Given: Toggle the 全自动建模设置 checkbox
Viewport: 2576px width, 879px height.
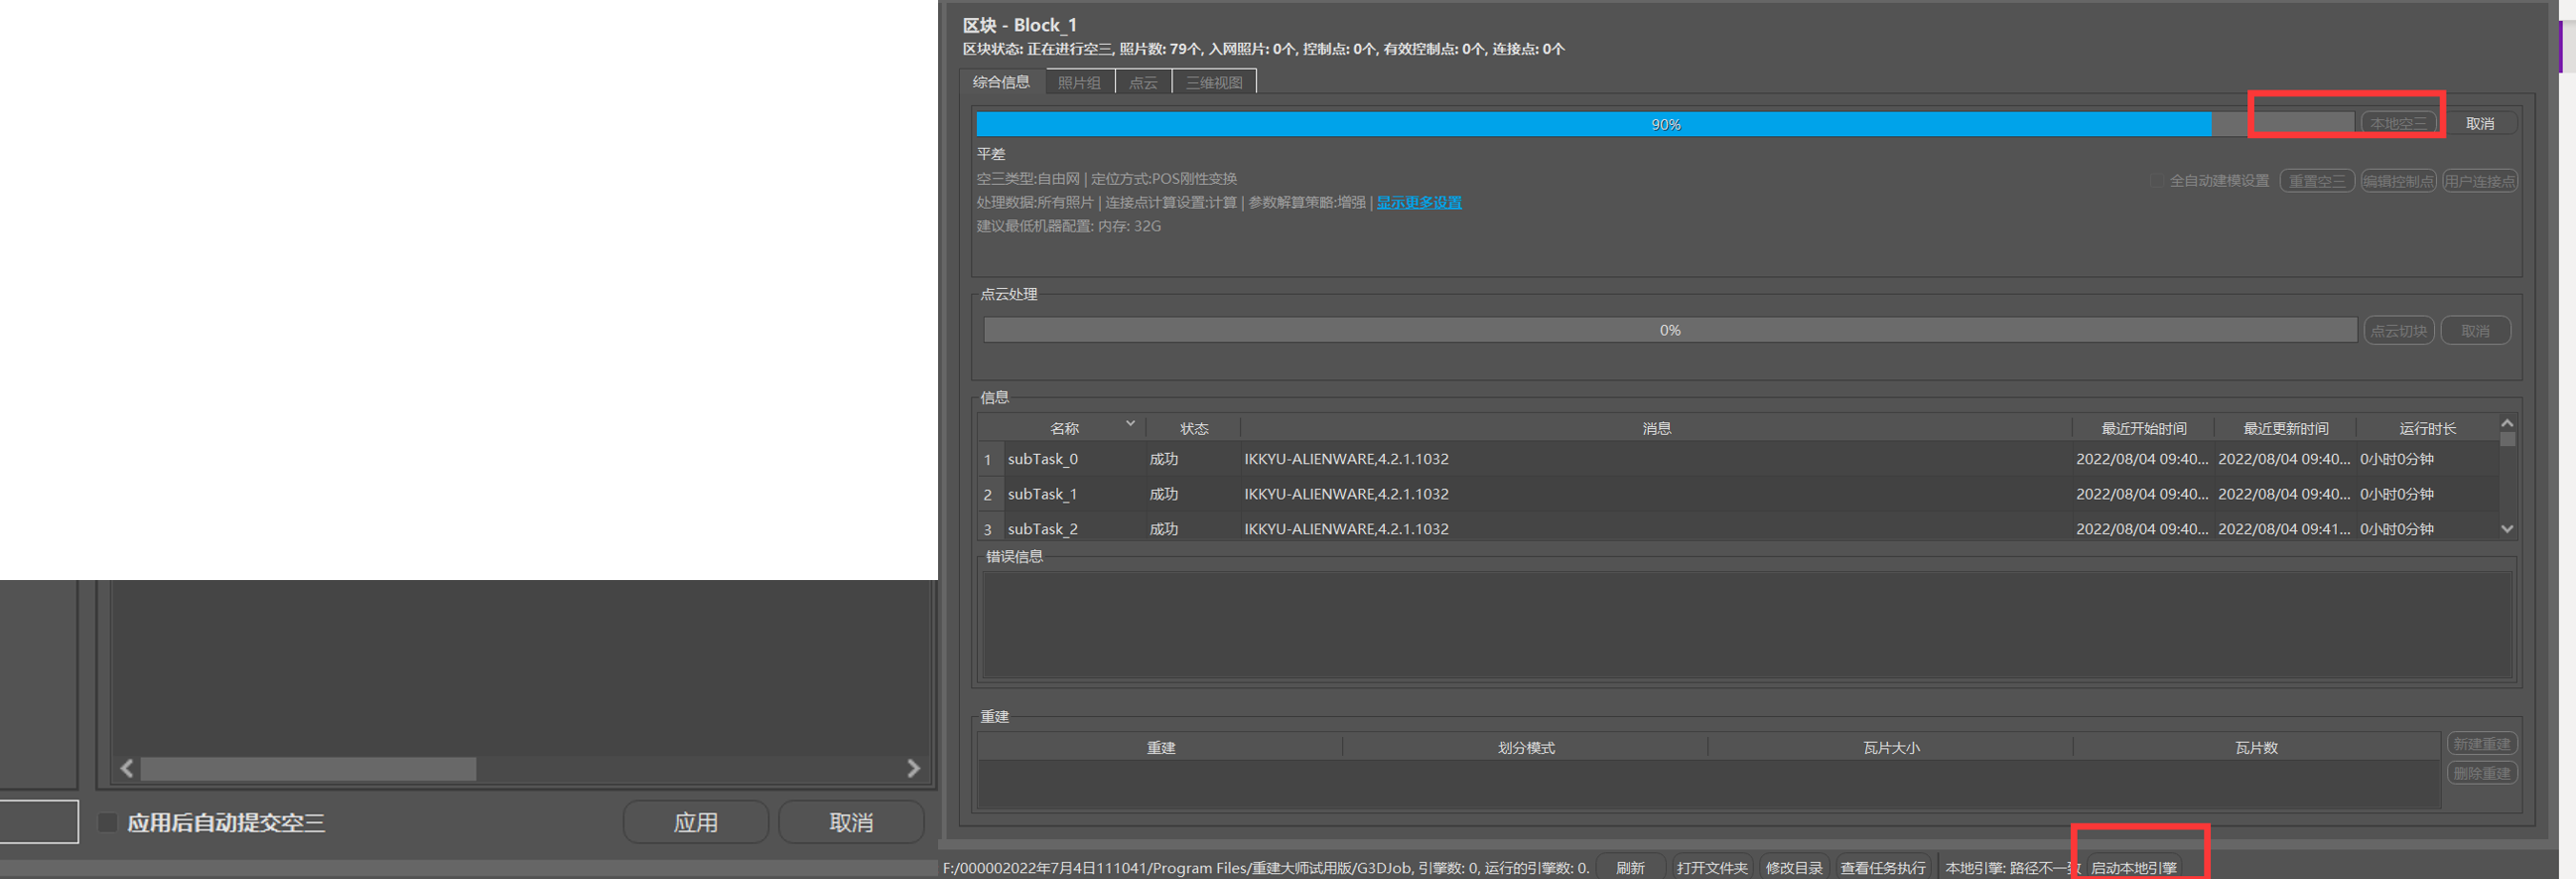Looking at the screenshot, I should [2156, 181].
